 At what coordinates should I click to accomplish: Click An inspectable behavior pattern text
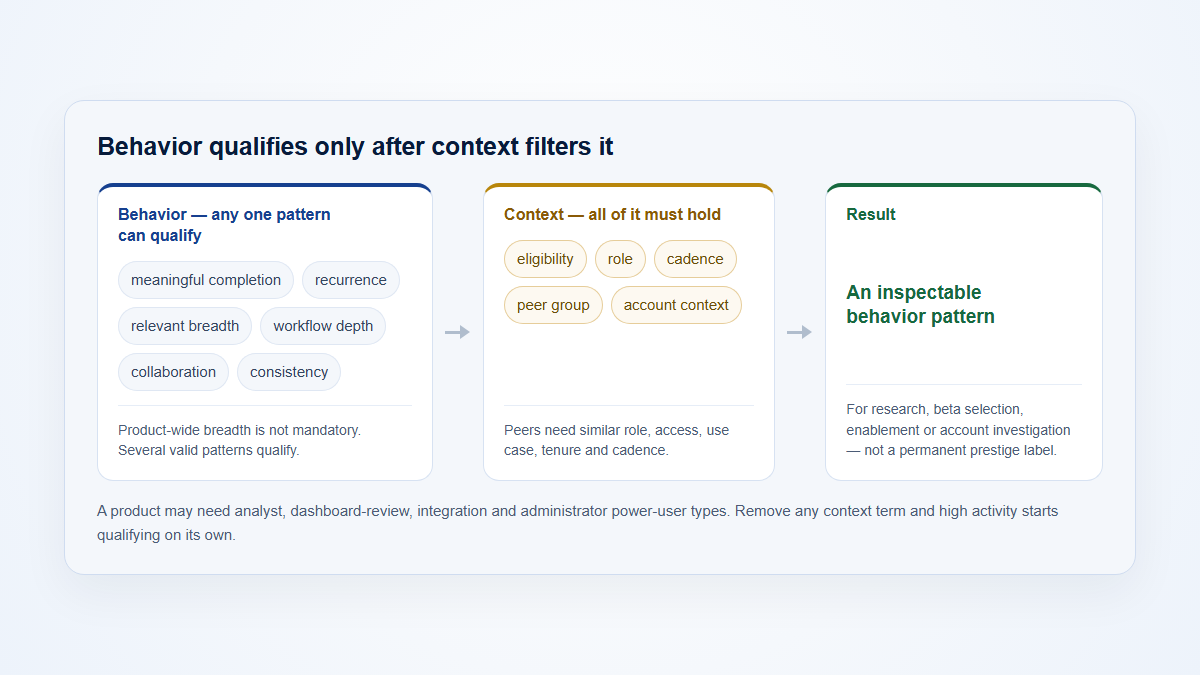[920, 305]
